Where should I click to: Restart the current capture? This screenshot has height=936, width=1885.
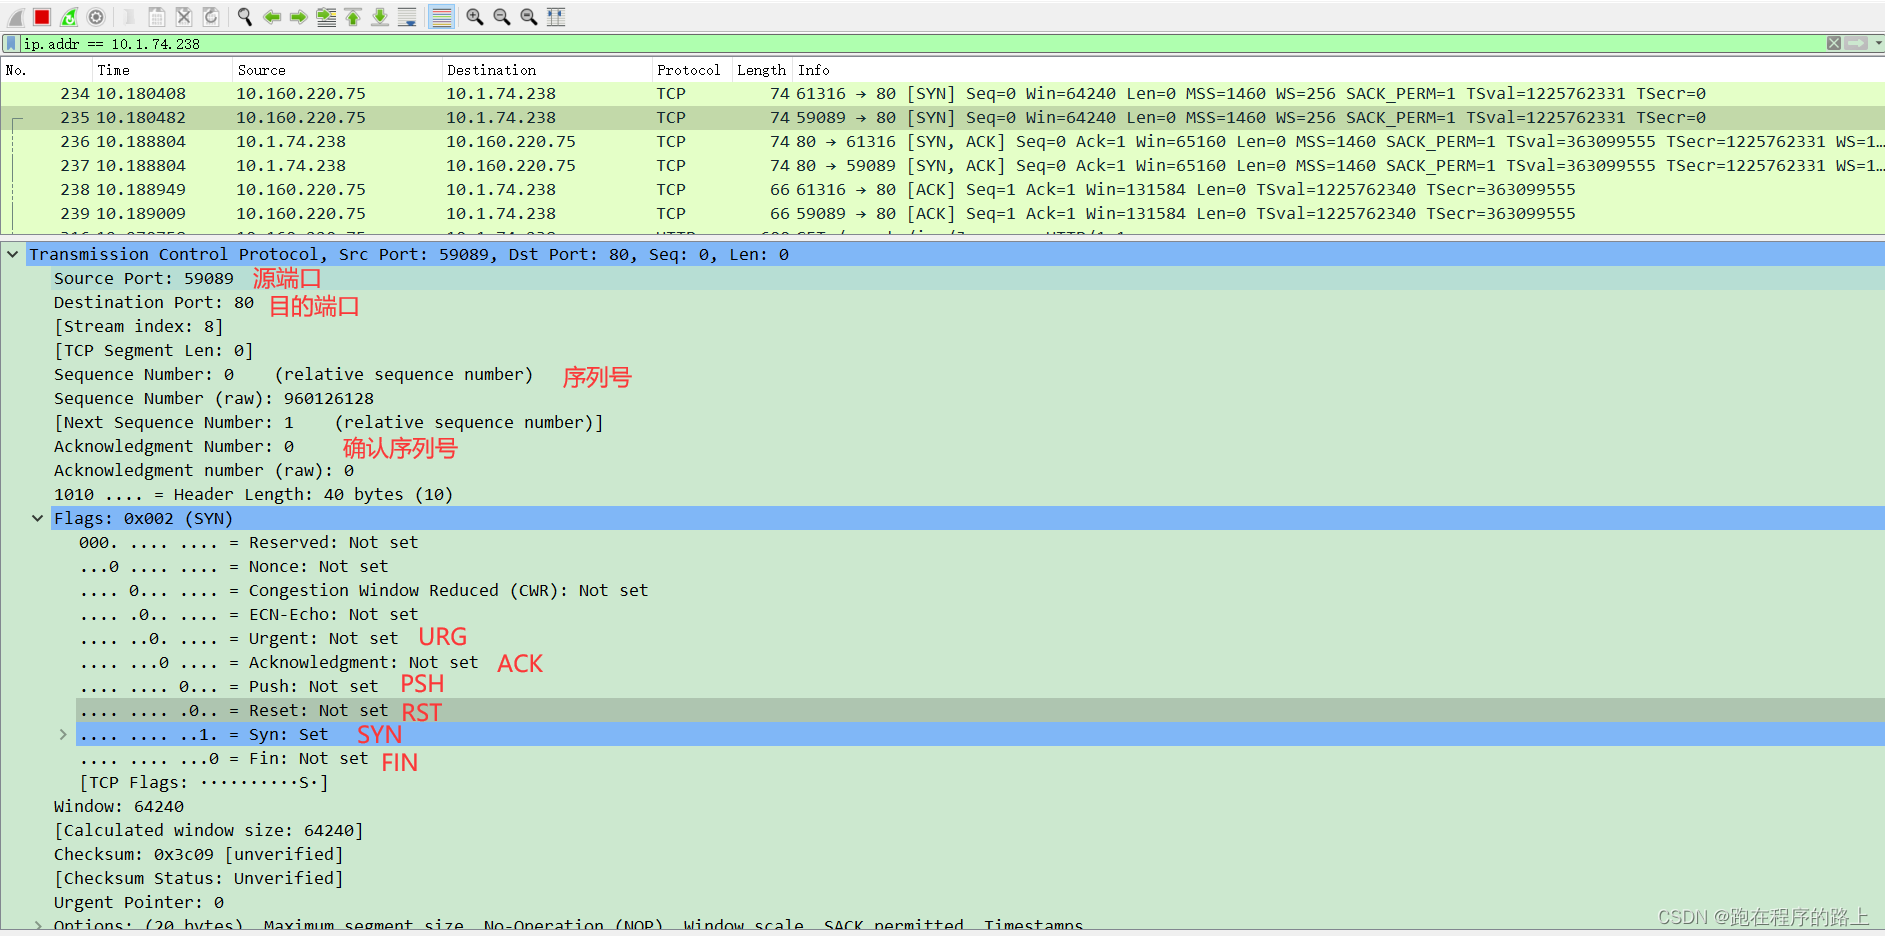69,17
